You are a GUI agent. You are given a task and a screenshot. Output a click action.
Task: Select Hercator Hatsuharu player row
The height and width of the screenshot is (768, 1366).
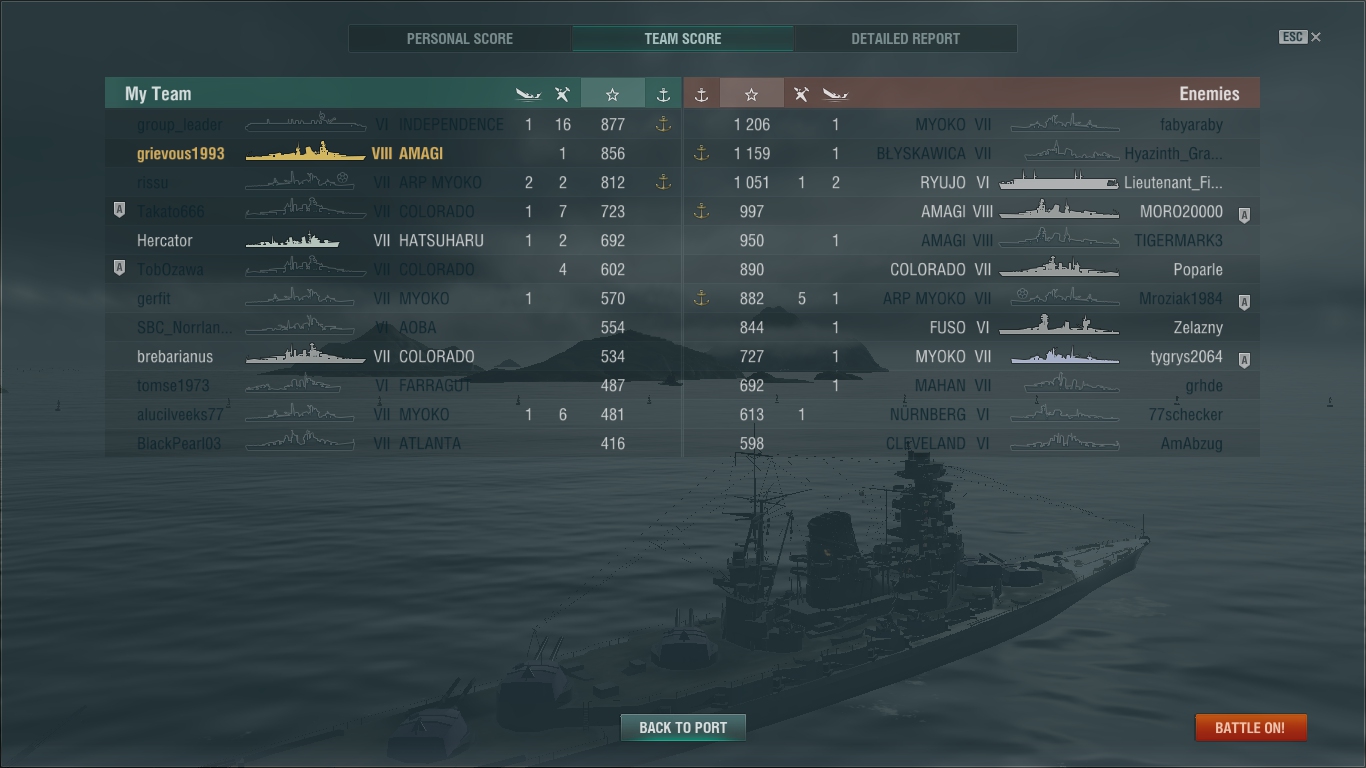pos(393,240)
